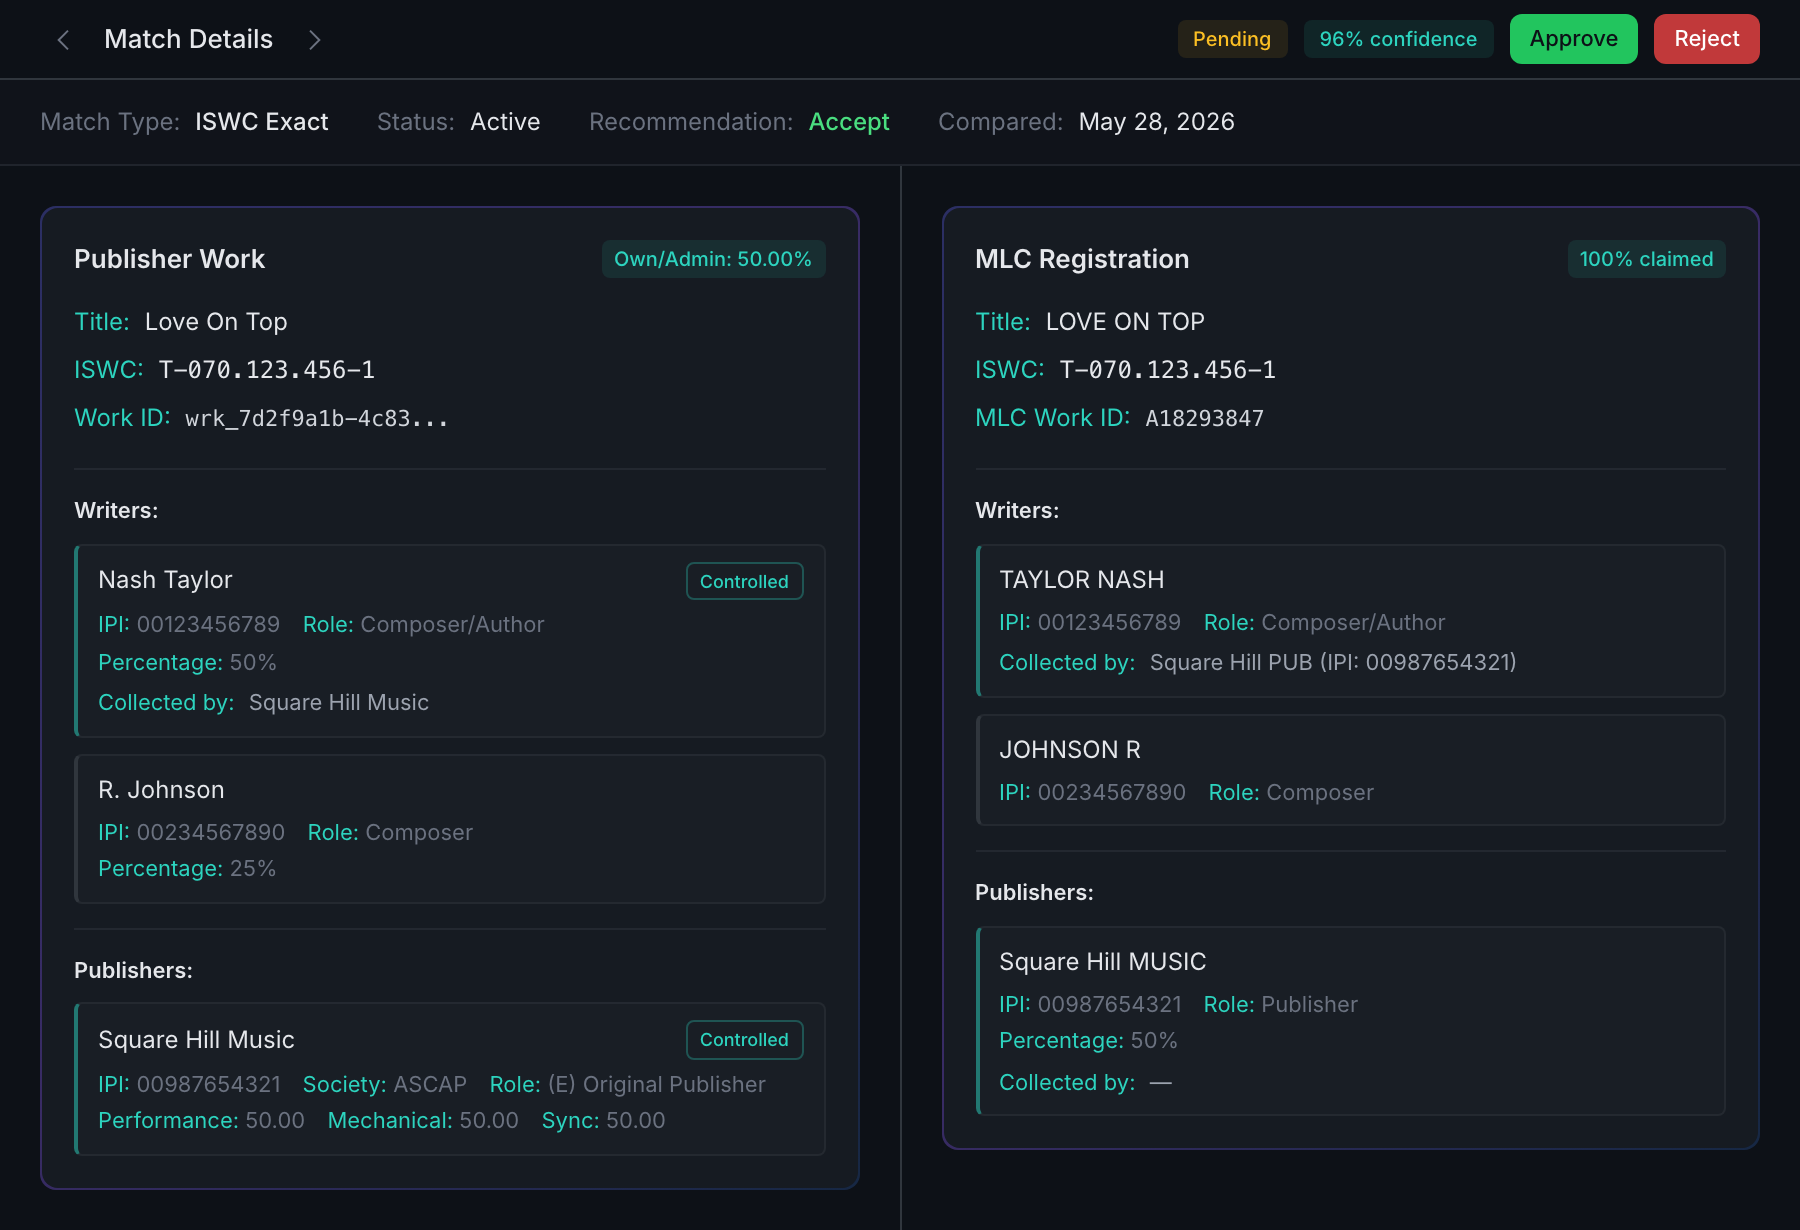Viewport: 1800px width, 1230px height.
Task: Click the Writers heading in MLC Registration
Action: (1017, 511)
